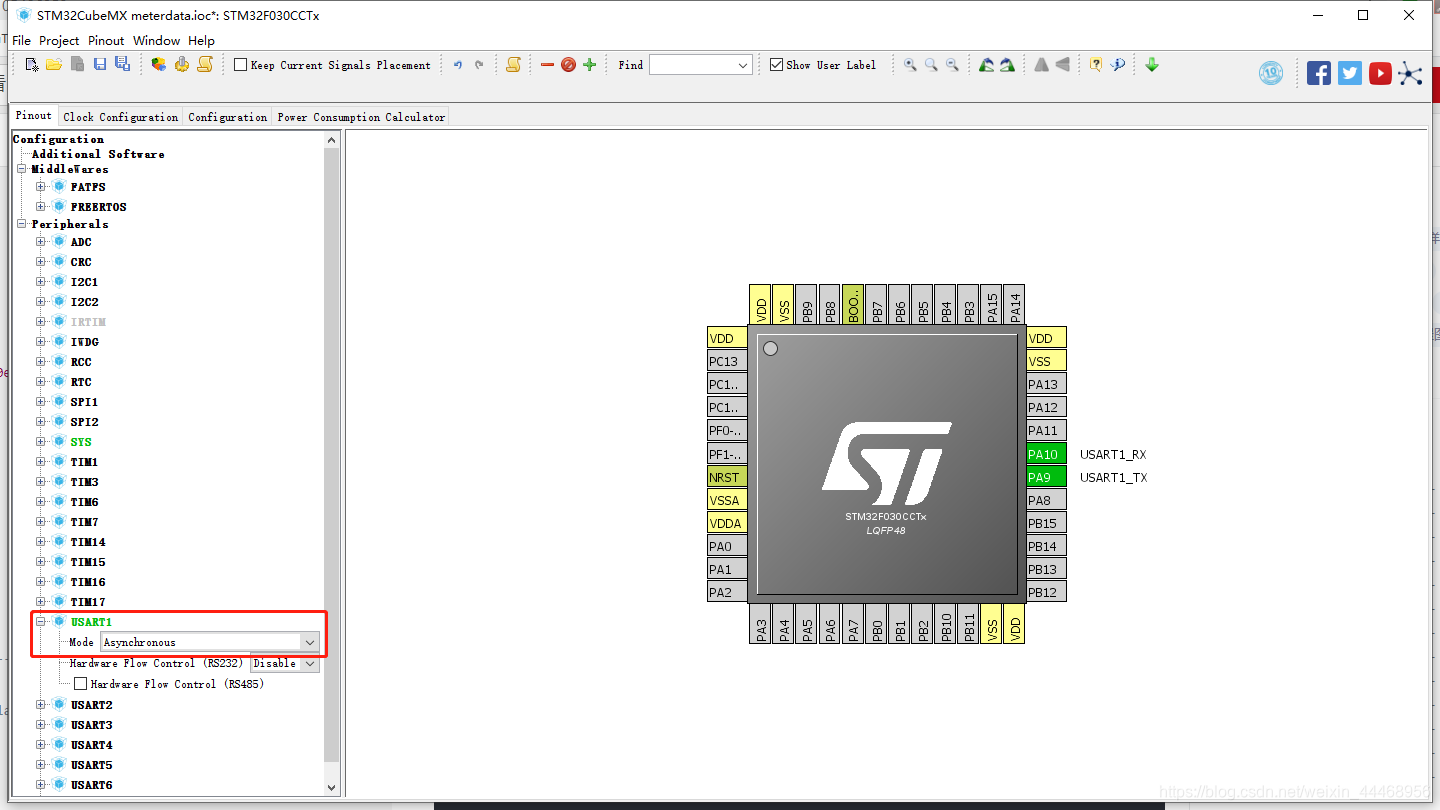
Task: Click the Zoom In magnifier icon
Action: [x=910, y=65]
